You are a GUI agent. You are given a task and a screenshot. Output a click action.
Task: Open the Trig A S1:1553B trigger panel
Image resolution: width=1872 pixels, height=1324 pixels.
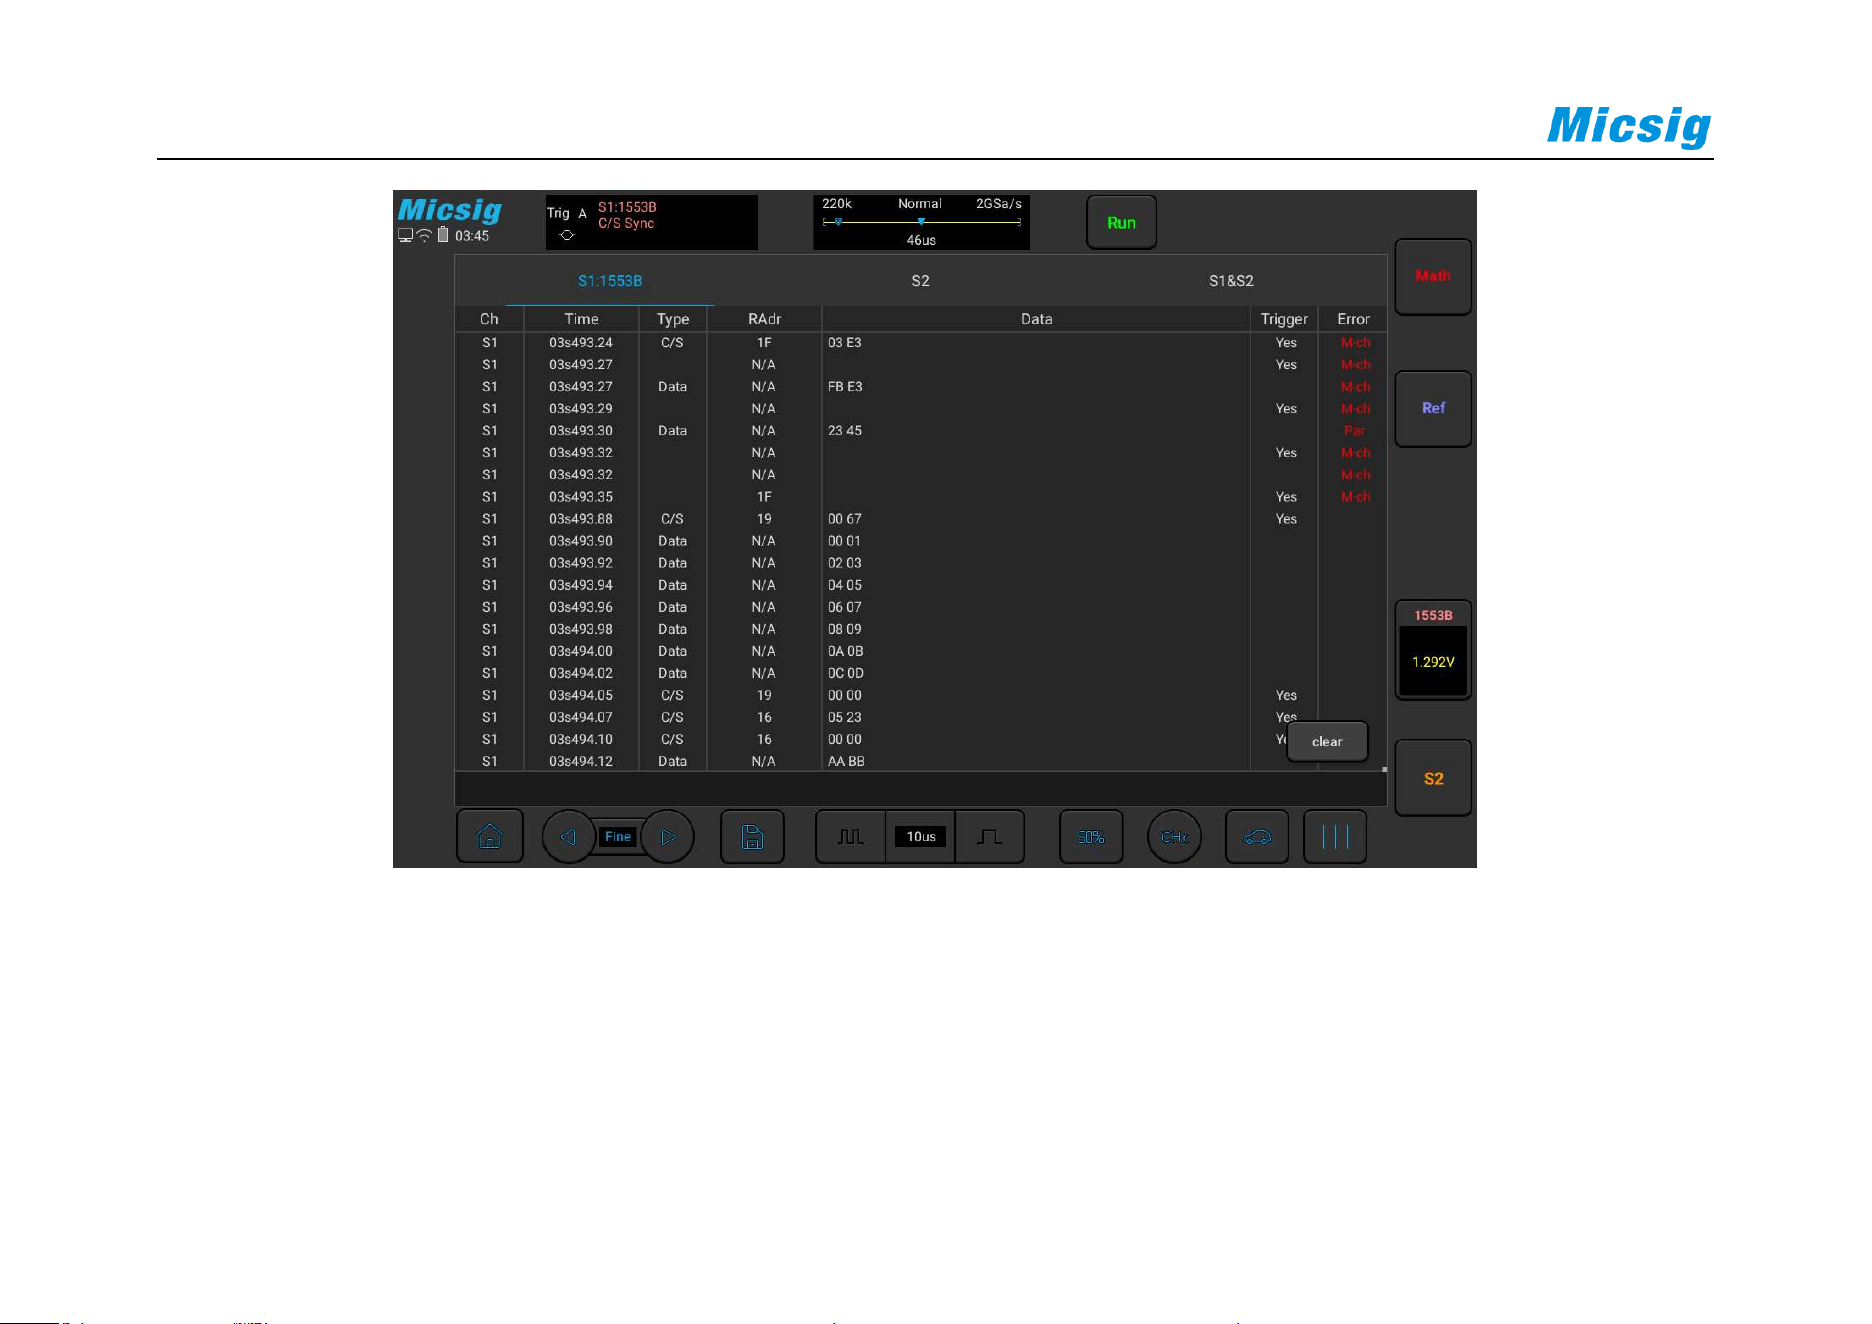tap(651, 222)
